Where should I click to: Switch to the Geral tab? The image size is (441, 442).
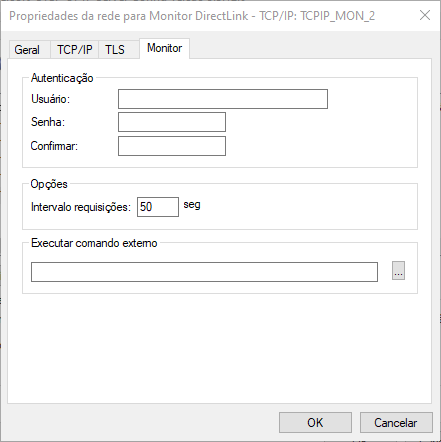click(28, 50)
